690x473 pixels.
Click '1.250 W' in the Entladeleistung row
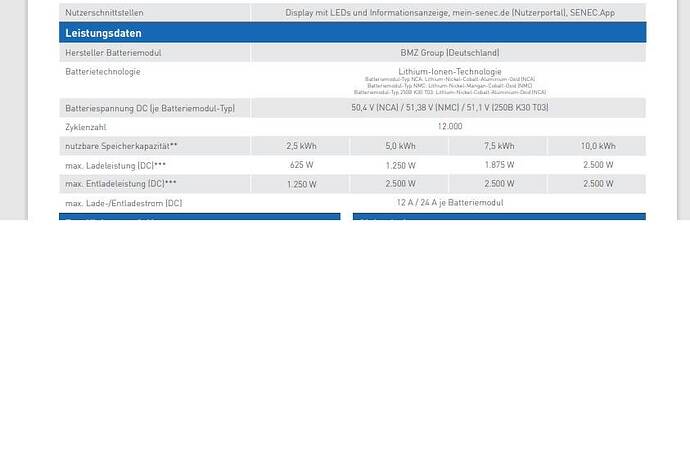301,184
